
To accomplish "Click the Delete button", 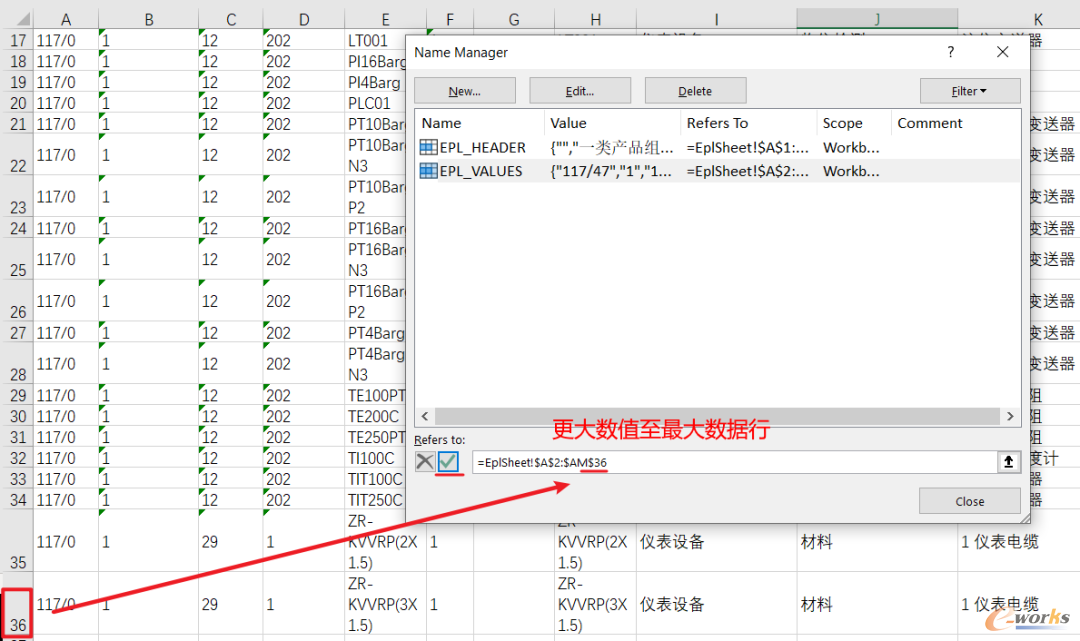I will (695, 91).
